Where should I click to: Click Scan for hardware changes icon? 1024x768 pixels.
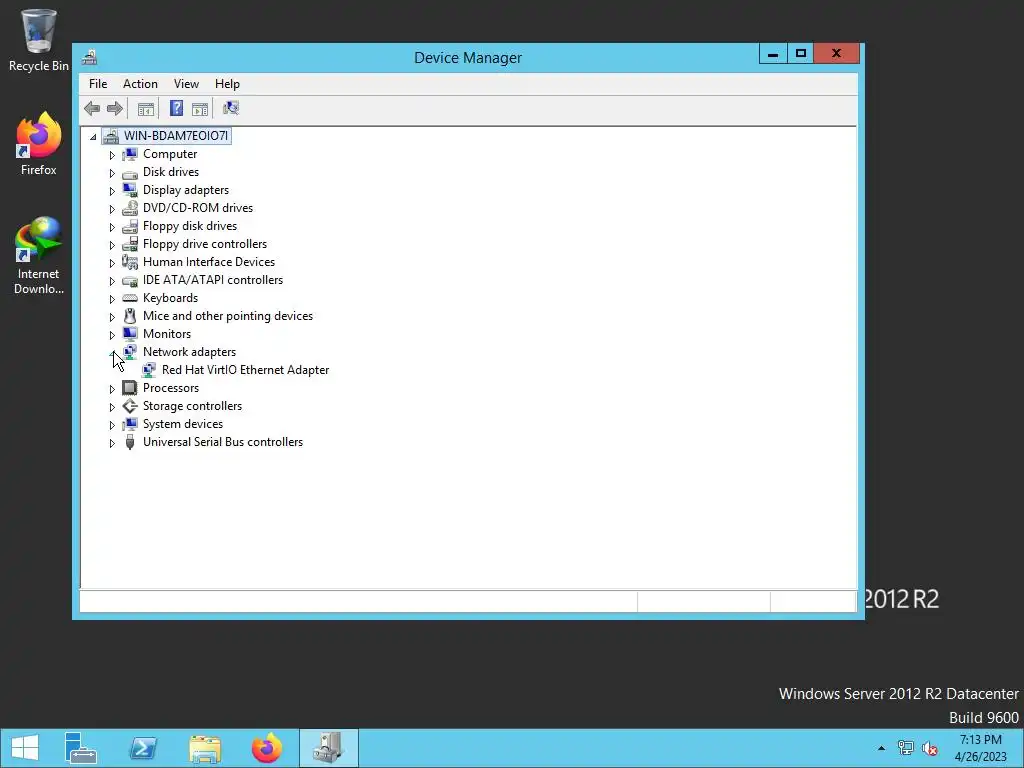[231, 108]
